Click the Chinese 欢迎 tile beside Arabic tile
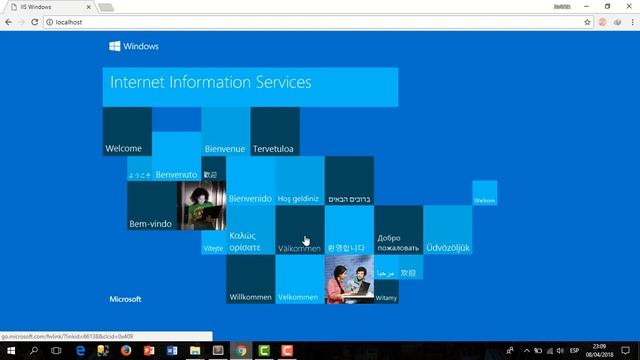 pos(411,267)
